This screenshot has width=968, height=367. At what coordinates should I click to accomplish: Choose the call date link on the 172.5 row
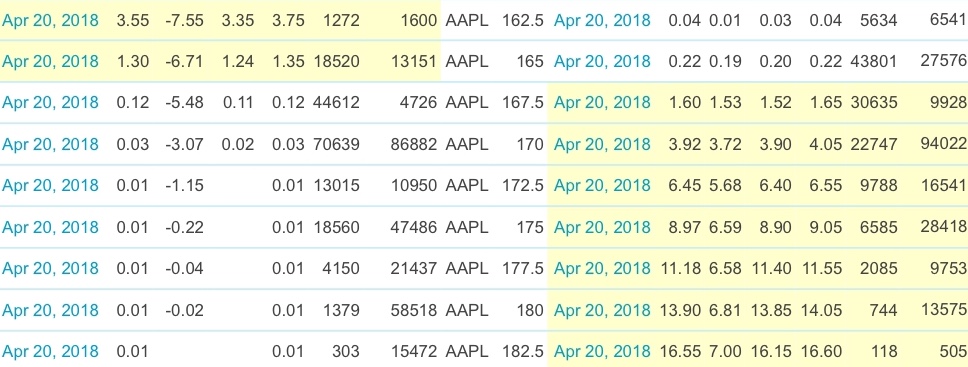tap(50, 185)
